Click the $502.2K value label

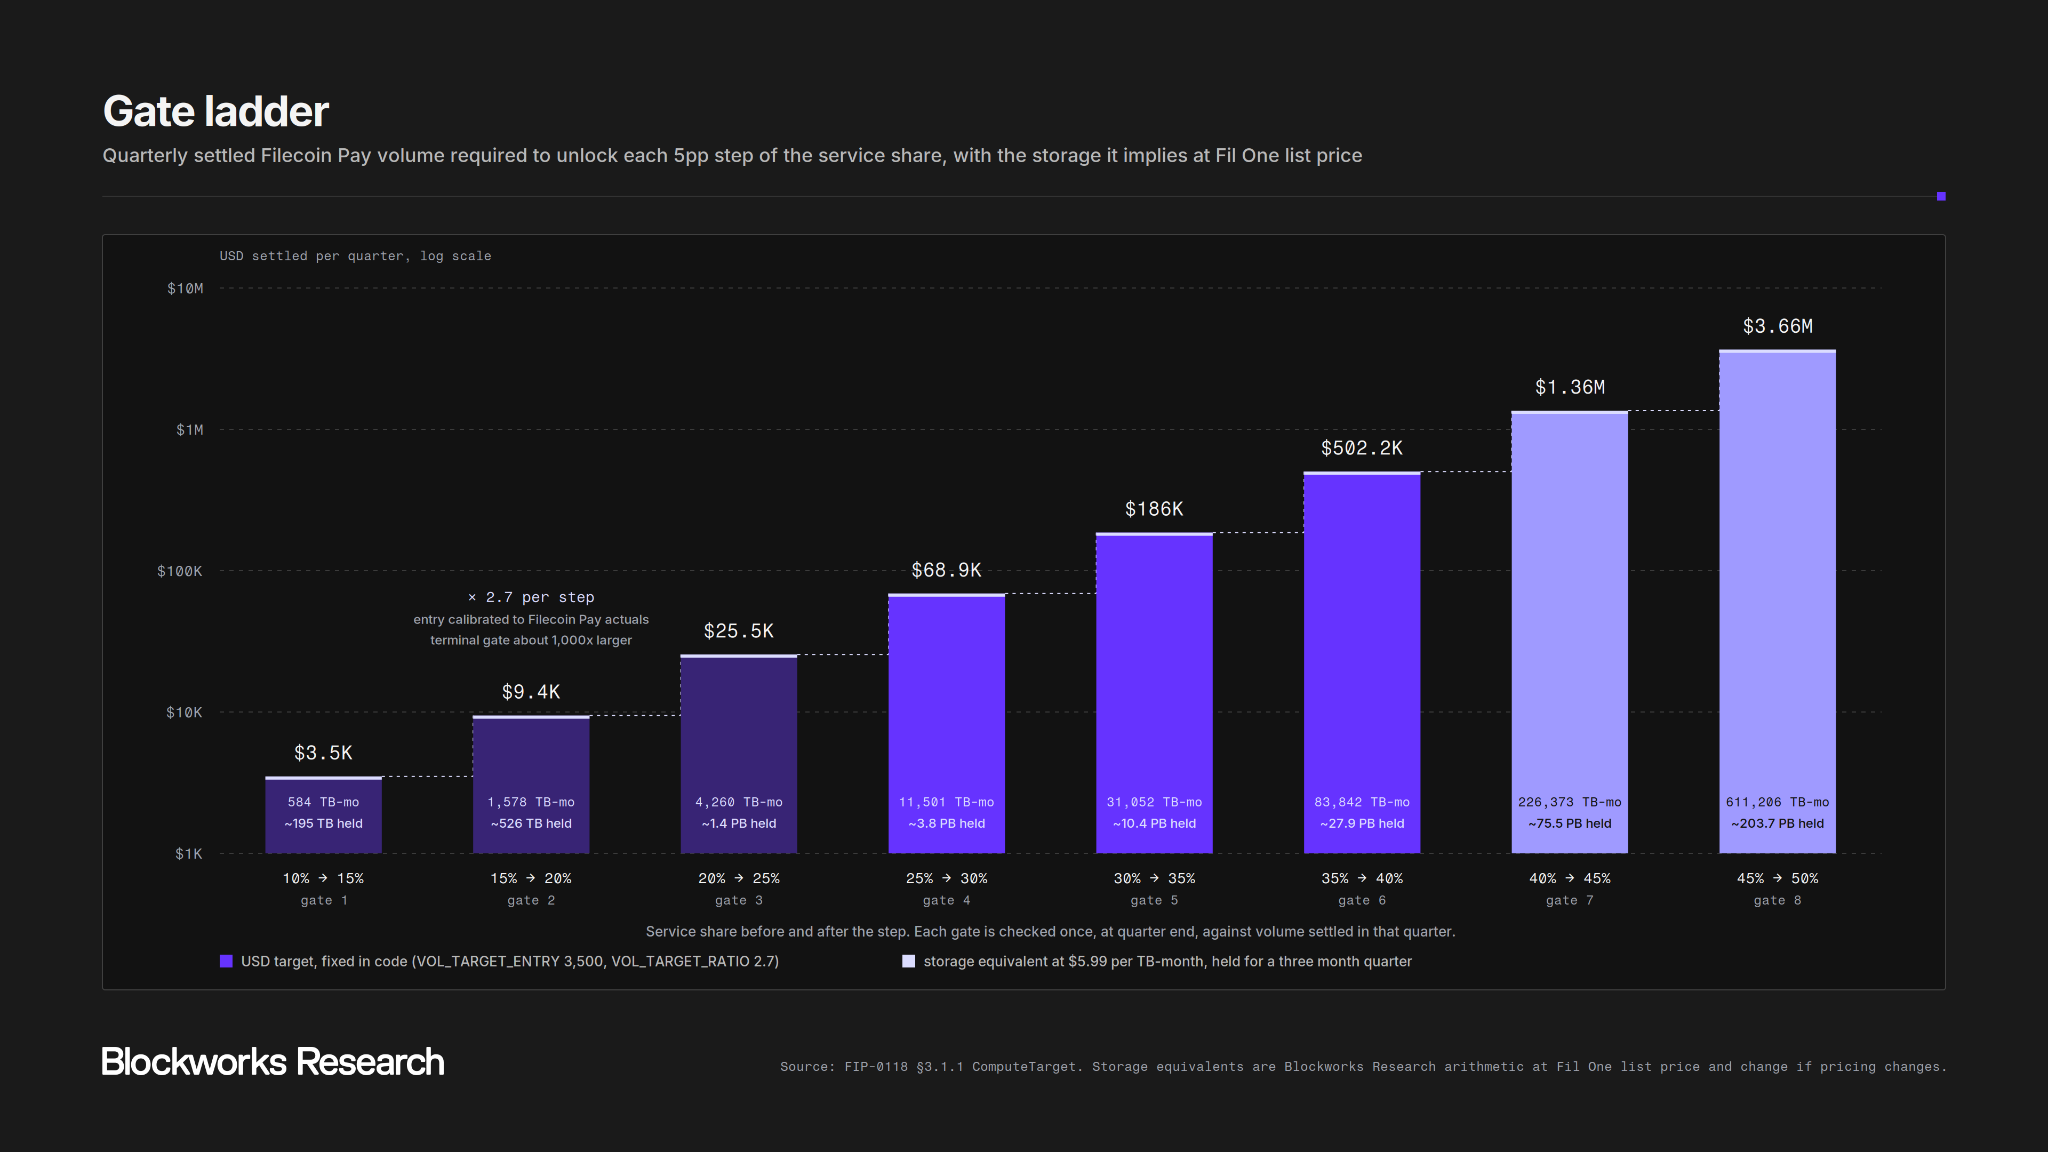pyautogui.click(x=1362, y=448)
